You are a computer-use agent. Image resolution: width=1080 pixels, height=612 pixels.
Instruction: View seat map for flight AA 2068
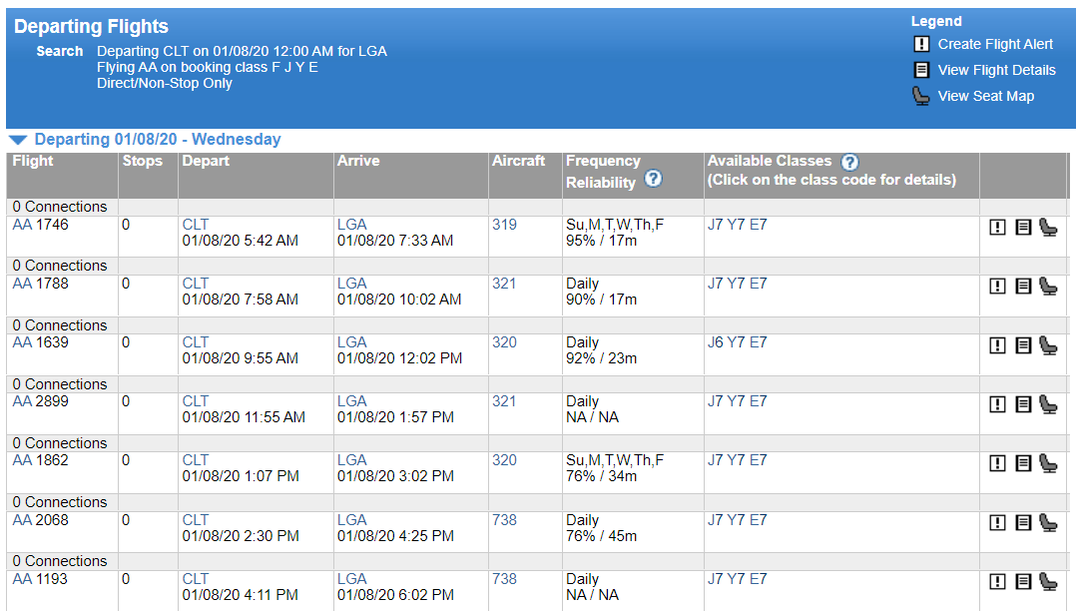point(1048,522)
